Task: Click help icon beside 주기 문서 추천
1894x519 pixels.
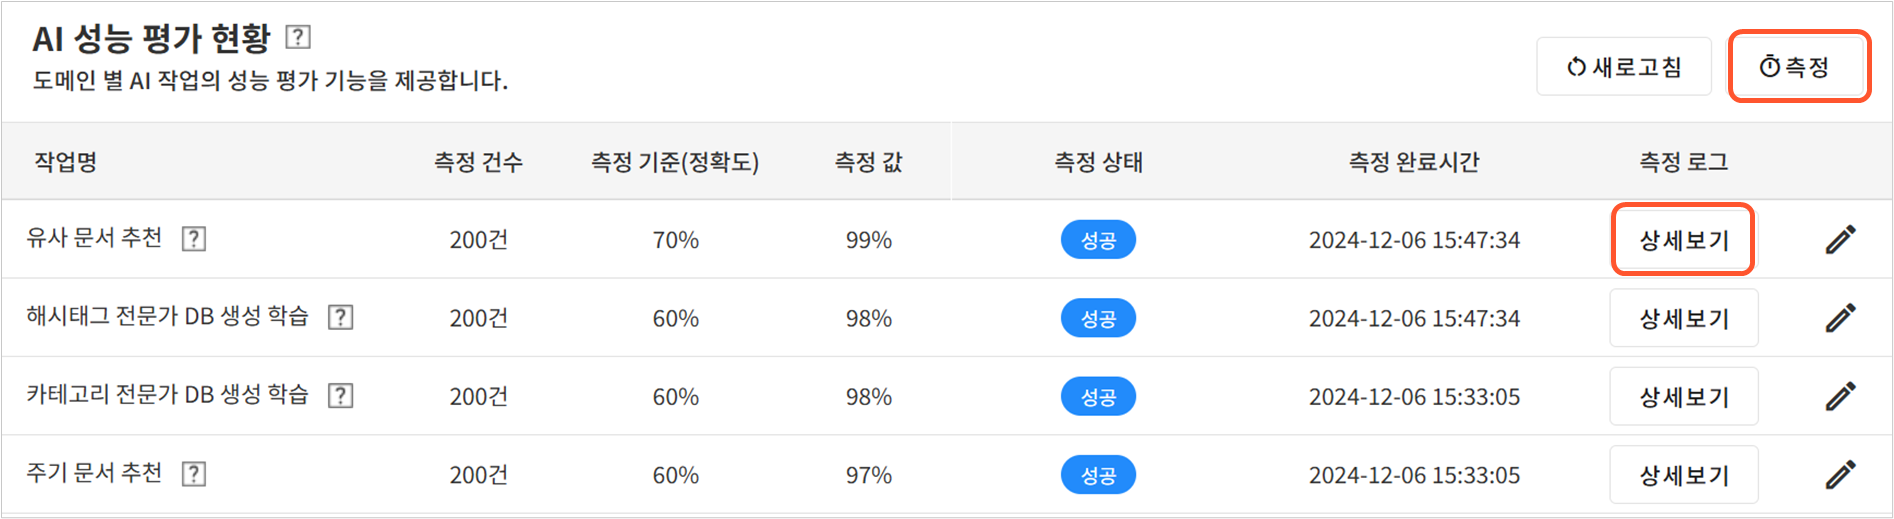Action: coord(194,474)
